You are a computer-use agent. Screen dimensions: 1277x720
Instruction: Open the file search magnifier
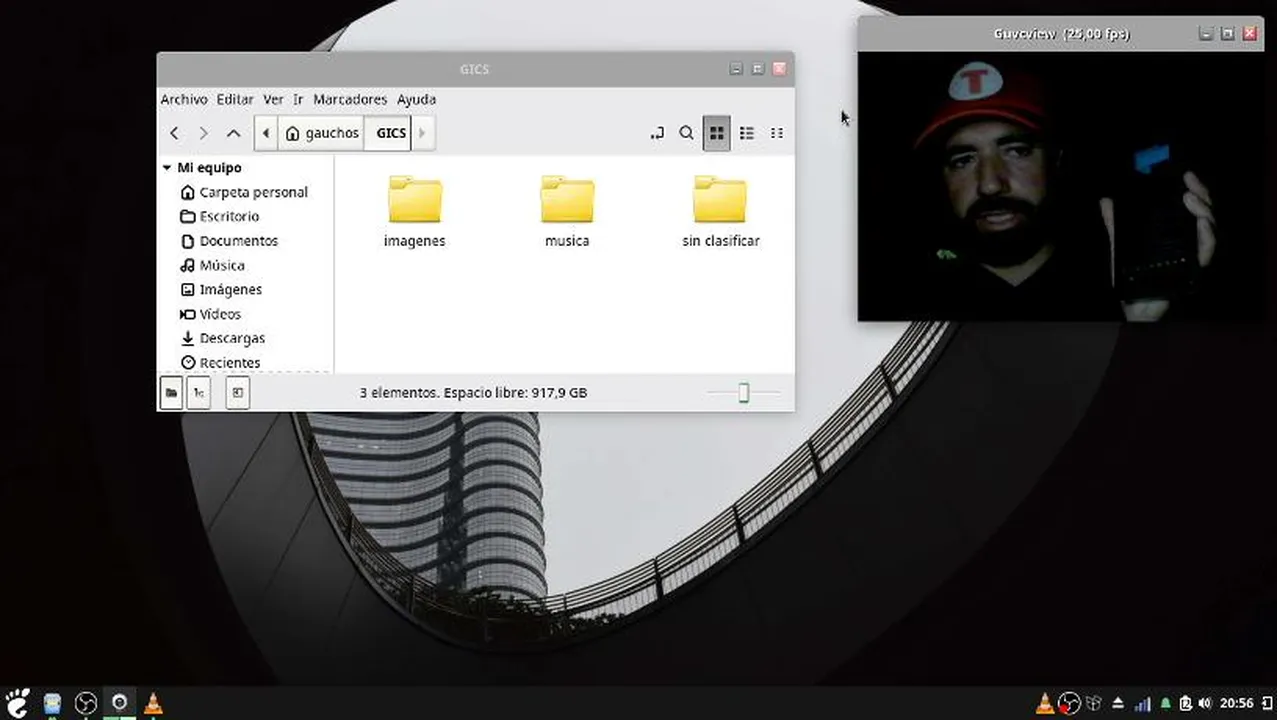pyautogui.click(x=687, y=133)
